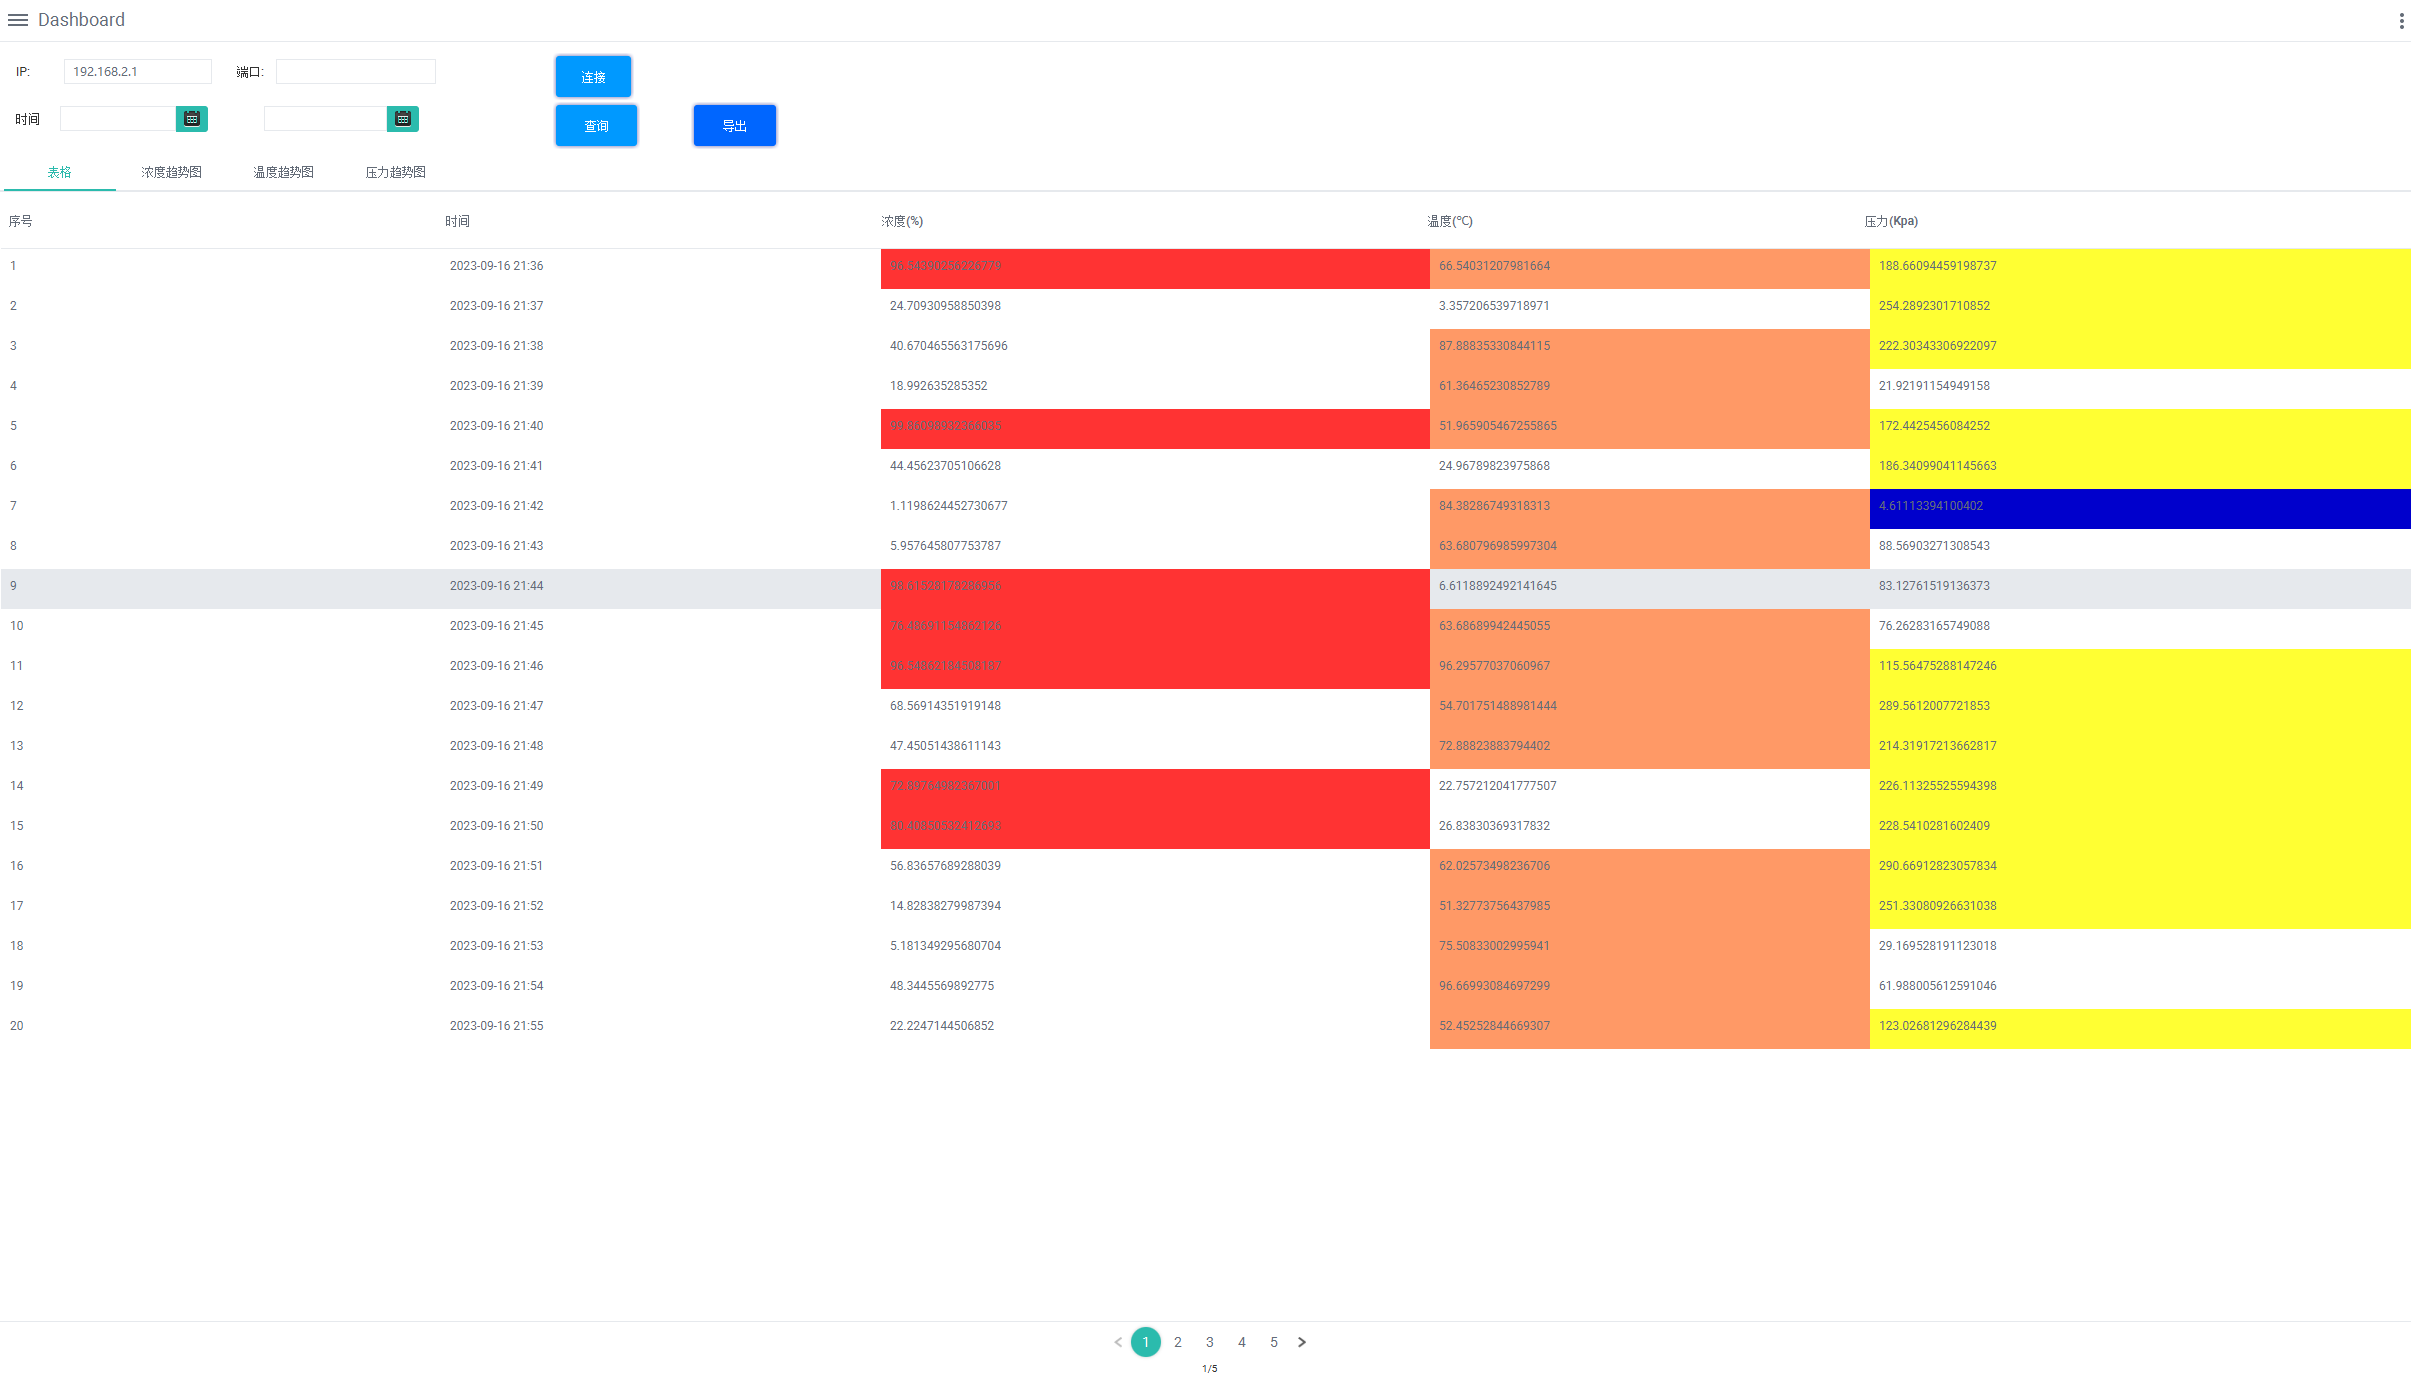Click concentration value 68.56914351919148
This screenshot has width=2411, height=1376.
click(945, 706)
